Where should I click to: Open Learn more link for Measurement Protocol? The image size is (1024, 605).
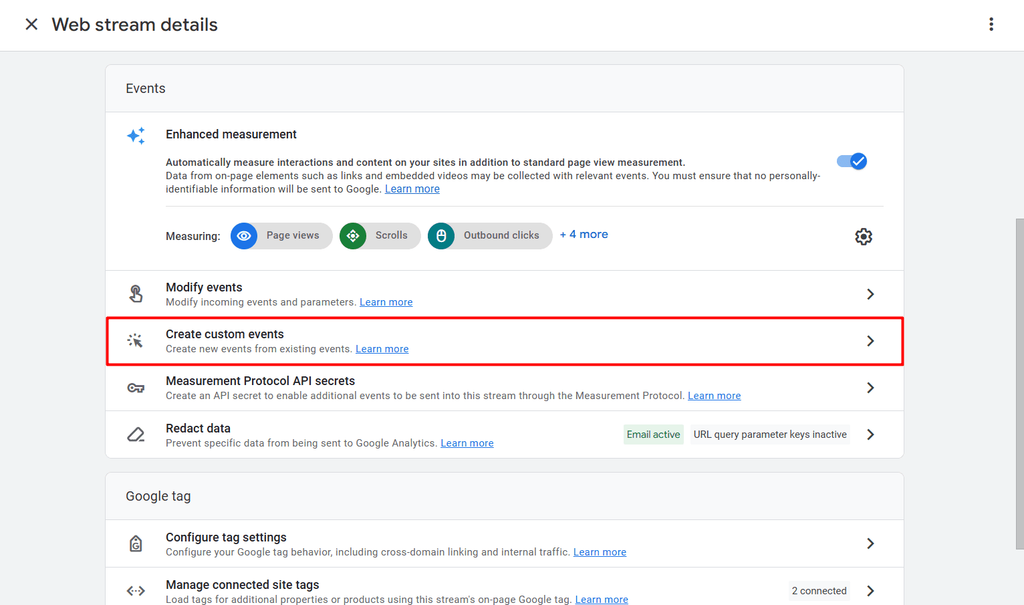[x=714, y=396]
